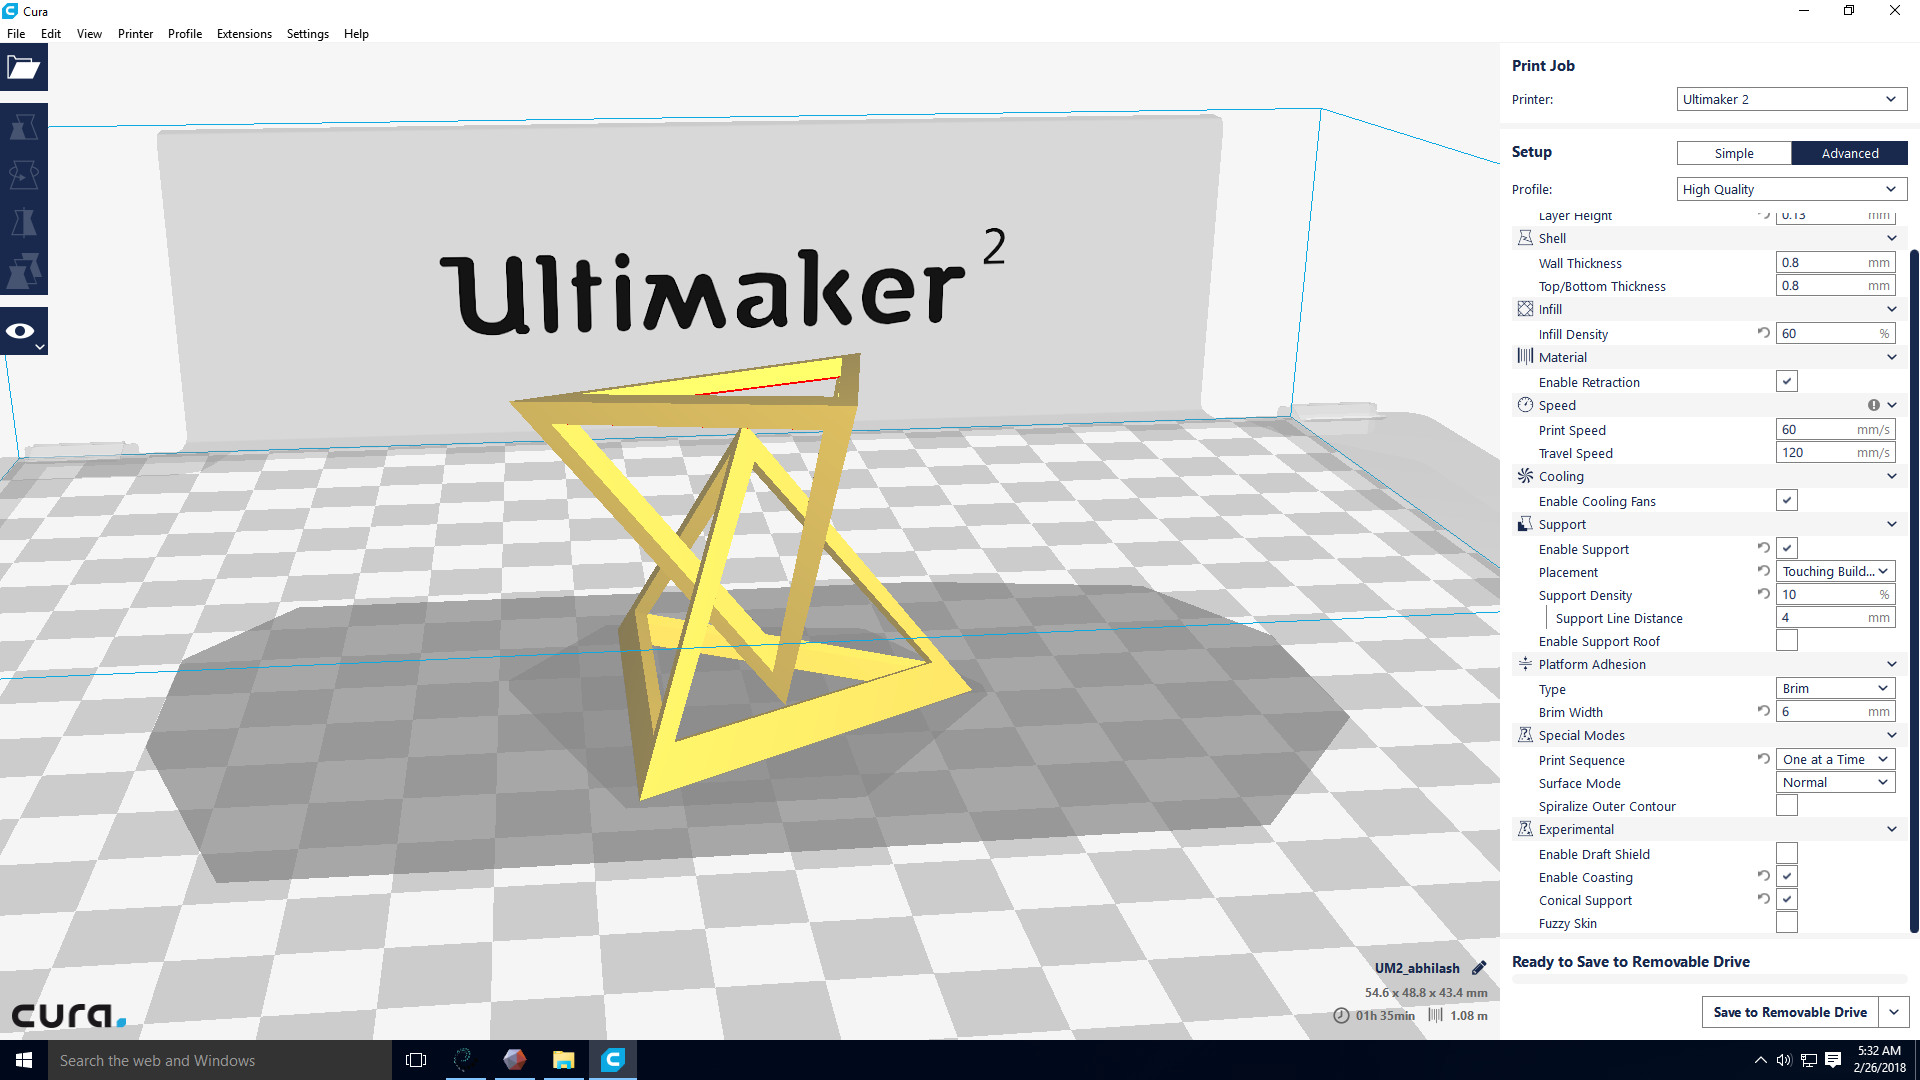Reset Support Density with the revert arrow

[1764, 594]
